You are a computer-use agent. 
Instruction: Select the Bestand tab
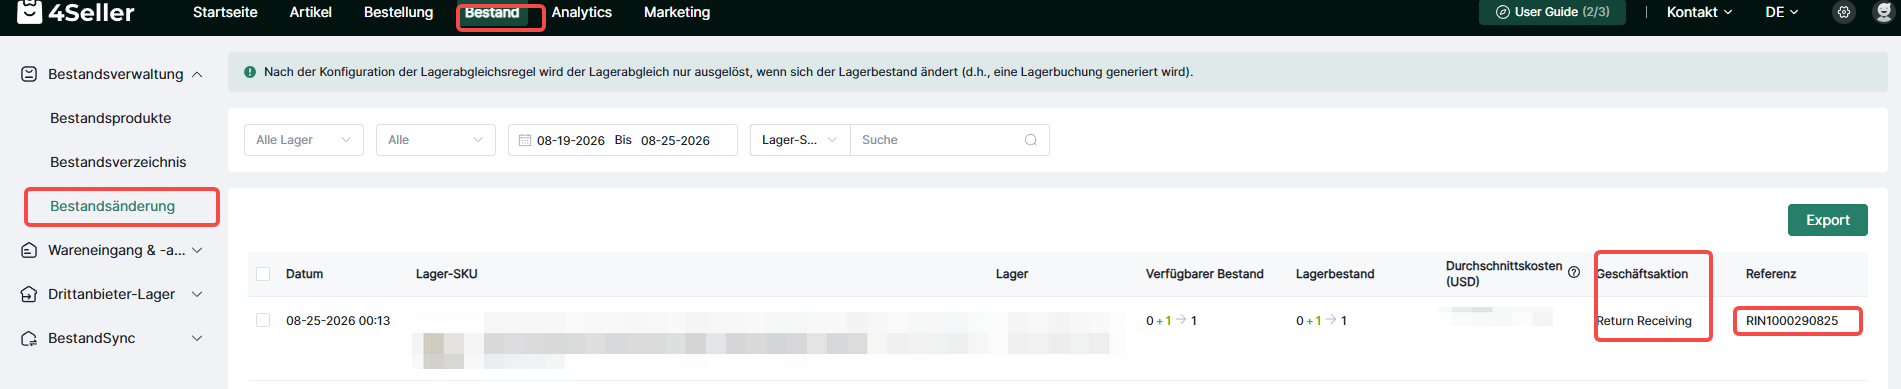click(x=492, y=12)
